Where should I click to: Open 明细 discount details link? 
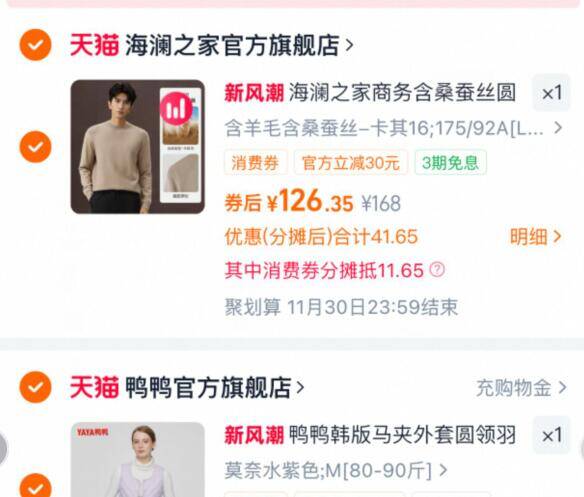tap(535, 236)
